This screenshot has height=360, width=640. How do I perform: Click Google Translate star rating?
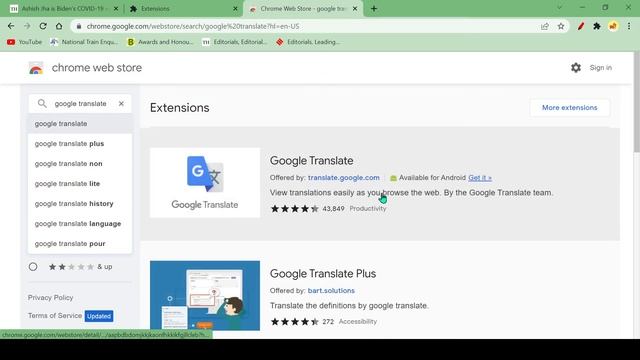click(x=294, y=209)
